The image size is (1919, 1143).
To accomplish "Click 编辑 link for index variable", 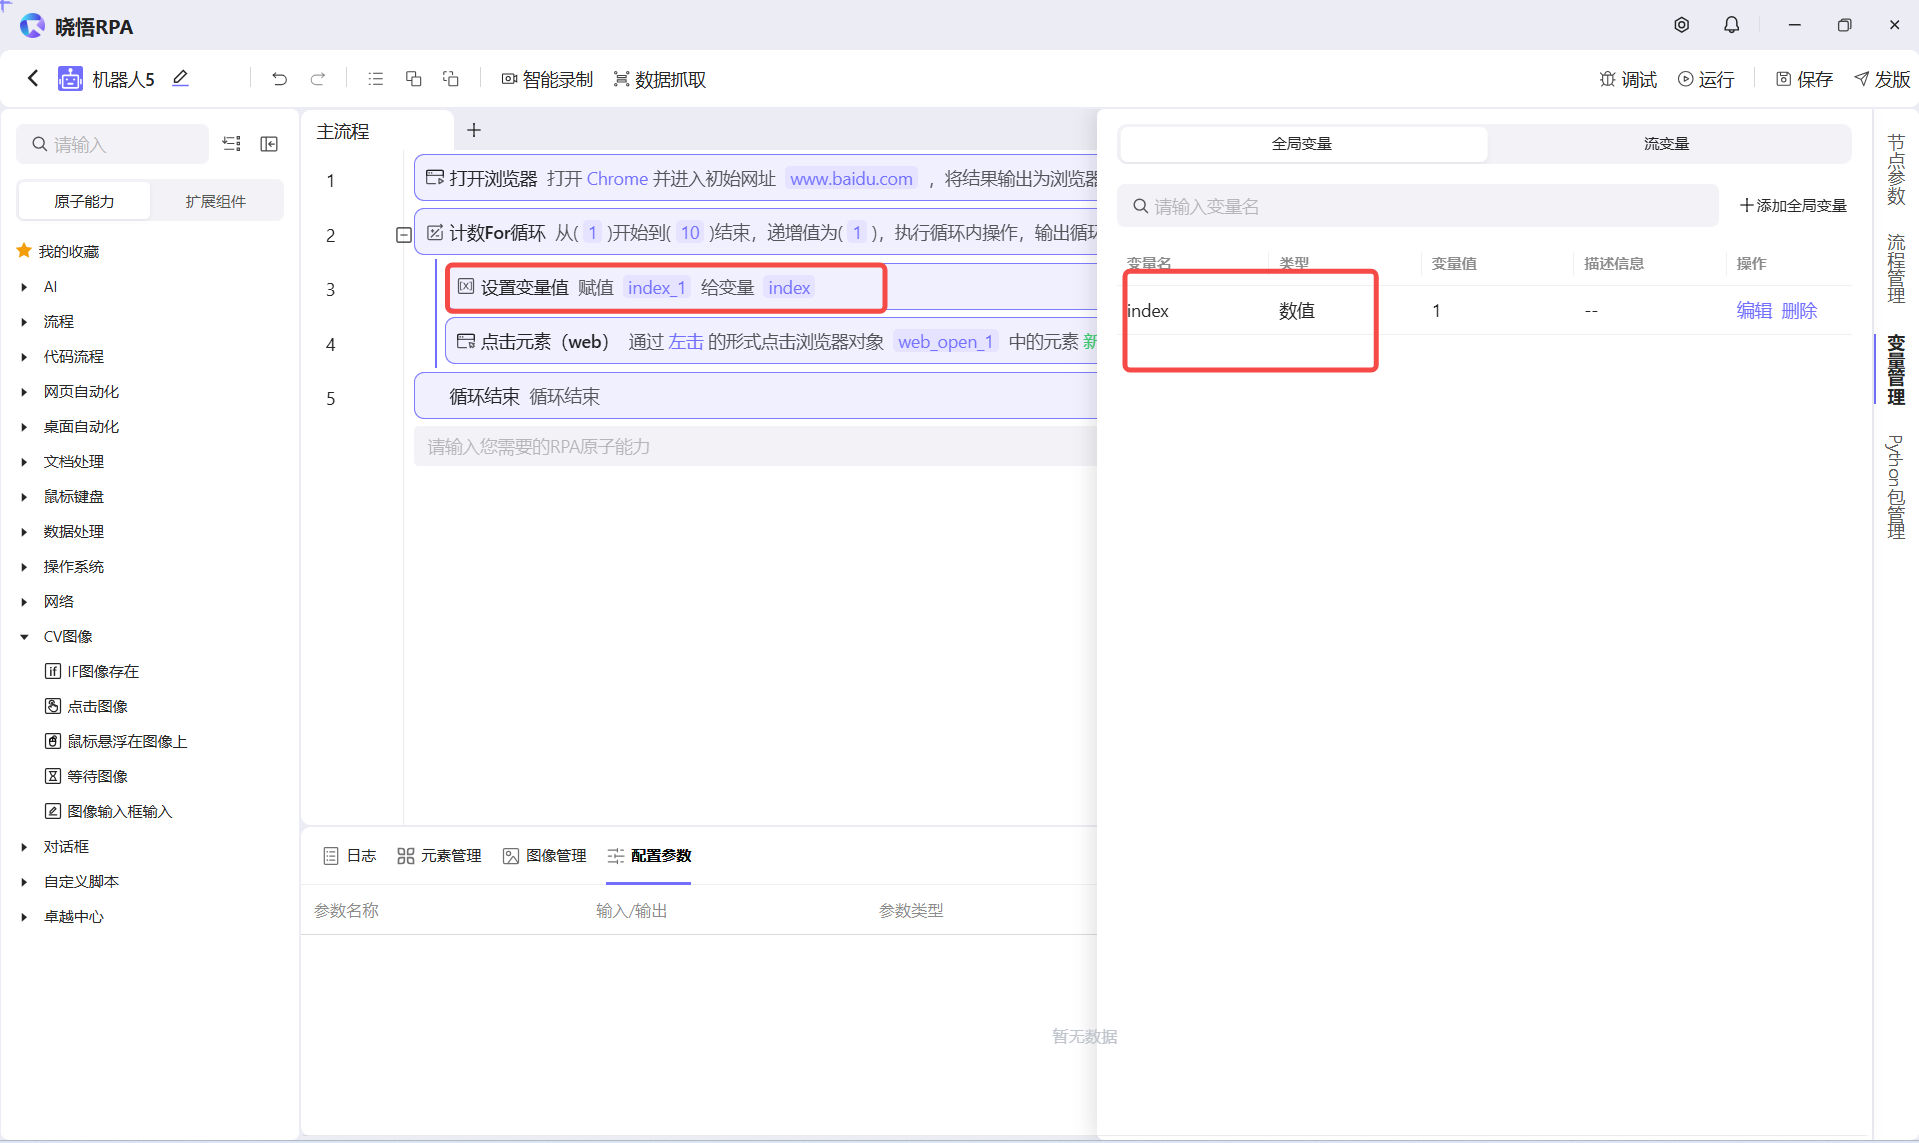I will point(1753,311).
